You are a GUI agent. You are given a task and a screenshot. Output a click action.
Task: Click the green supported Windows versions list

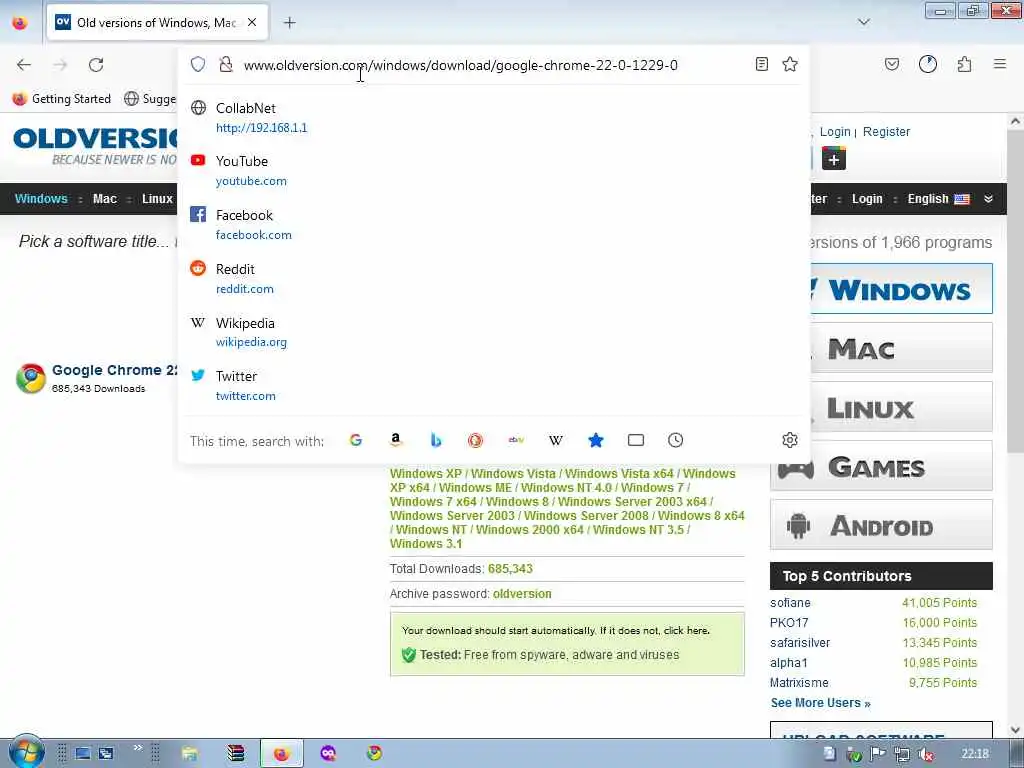pos(567,508)
